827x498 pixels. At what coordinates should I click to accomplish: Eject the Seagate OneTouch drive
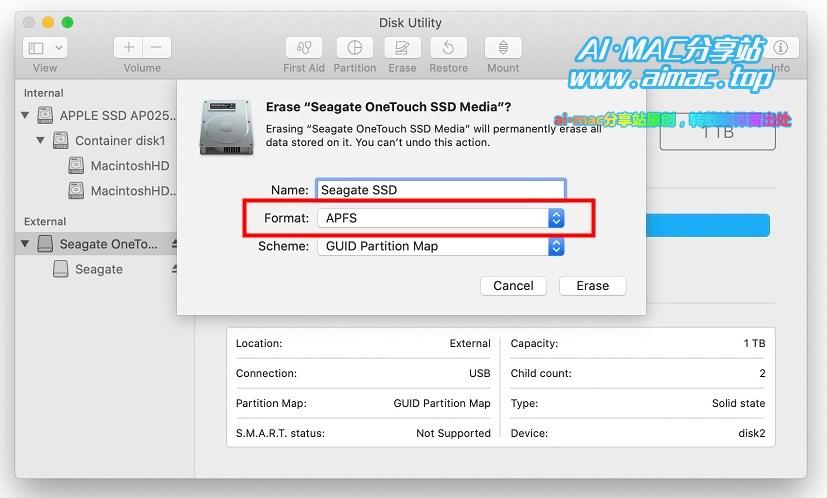[174, 244]
